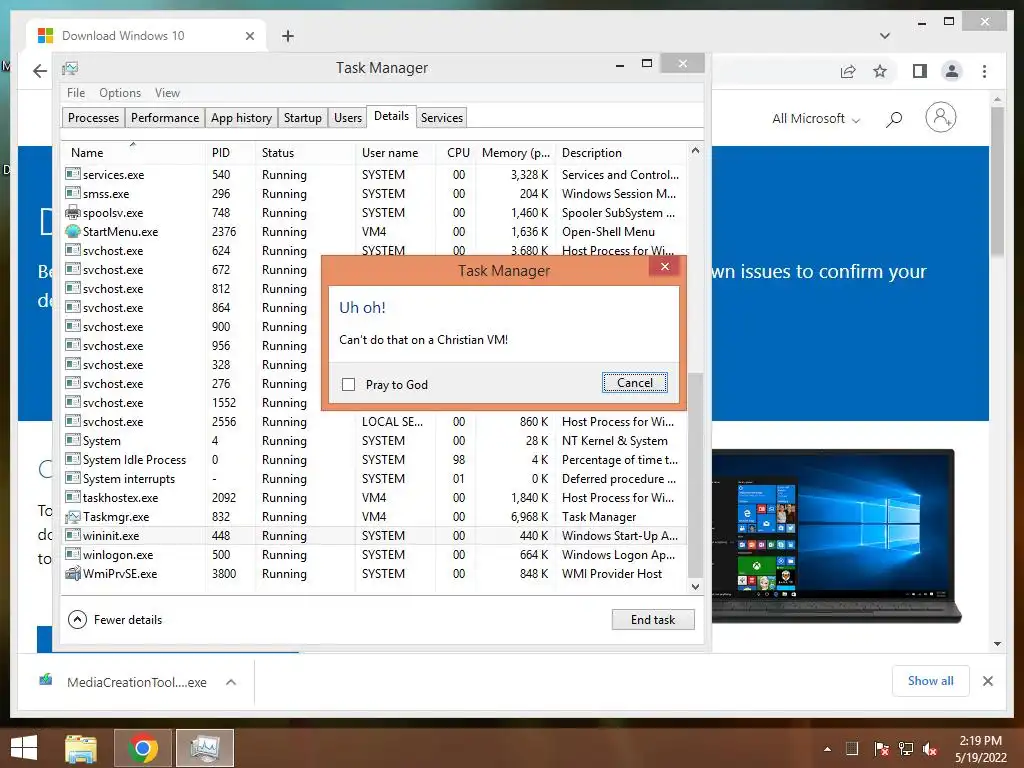Tick the Pray to God checkbox
1024x768 pixels.
click(x=349, y=385)
